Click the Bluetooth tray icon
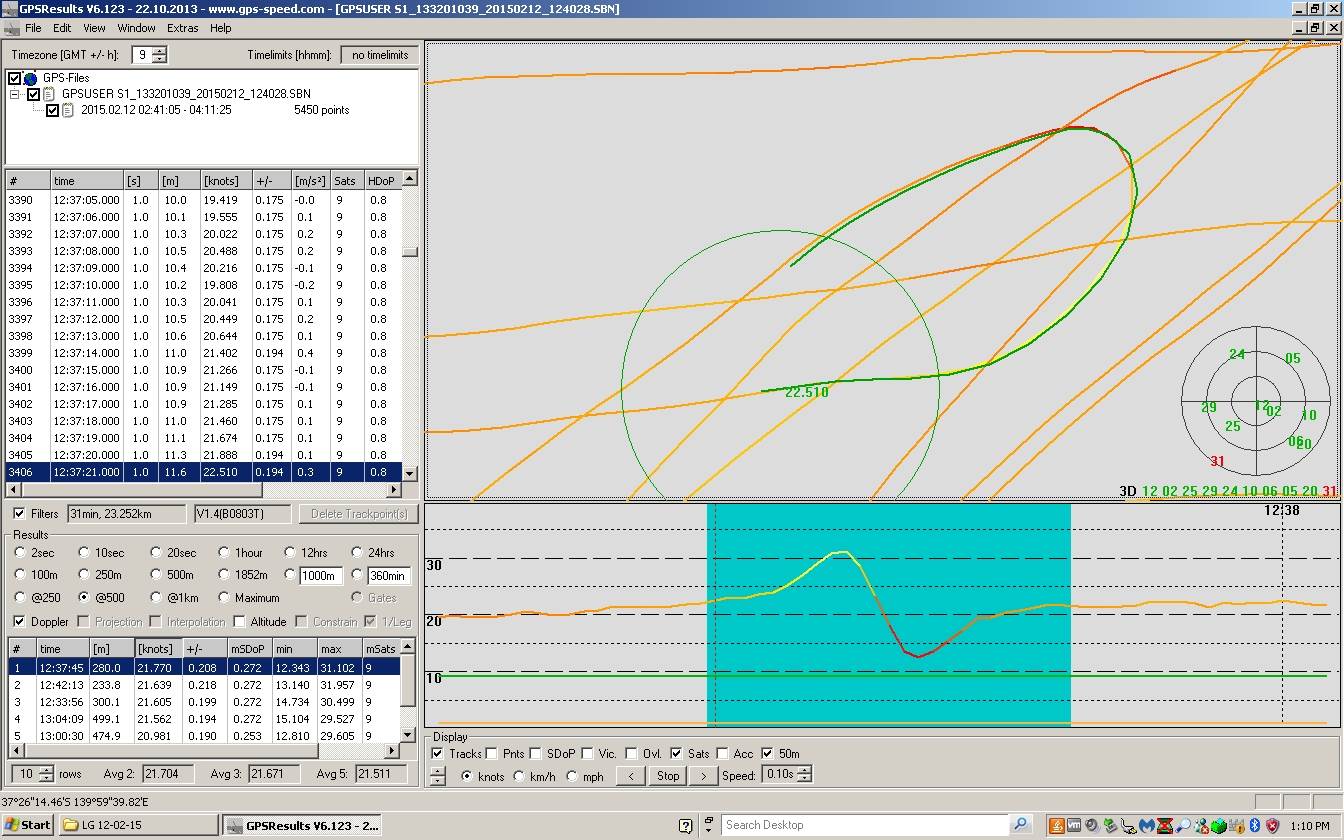 click(1256, 826)
